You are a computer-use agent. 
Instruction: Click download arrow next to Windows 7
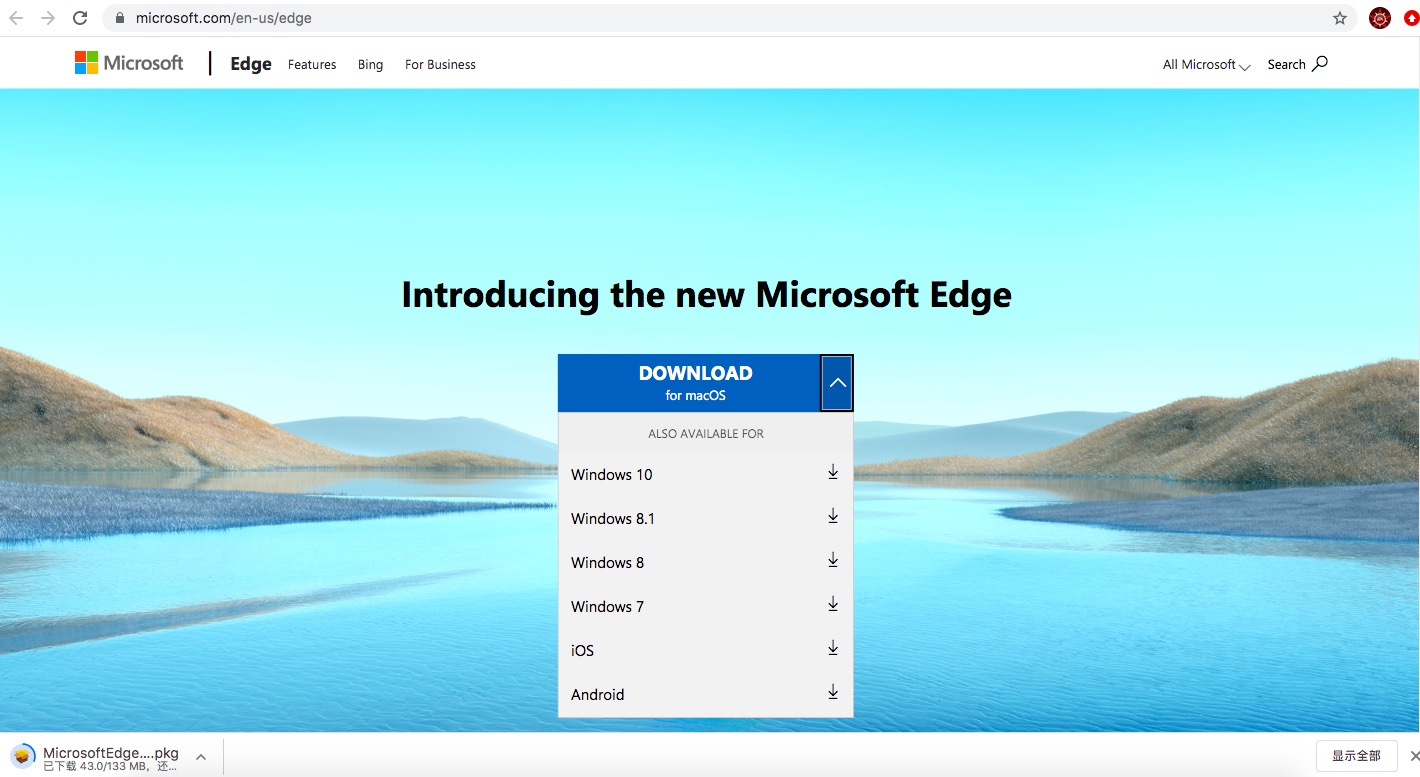click(833, 605)
